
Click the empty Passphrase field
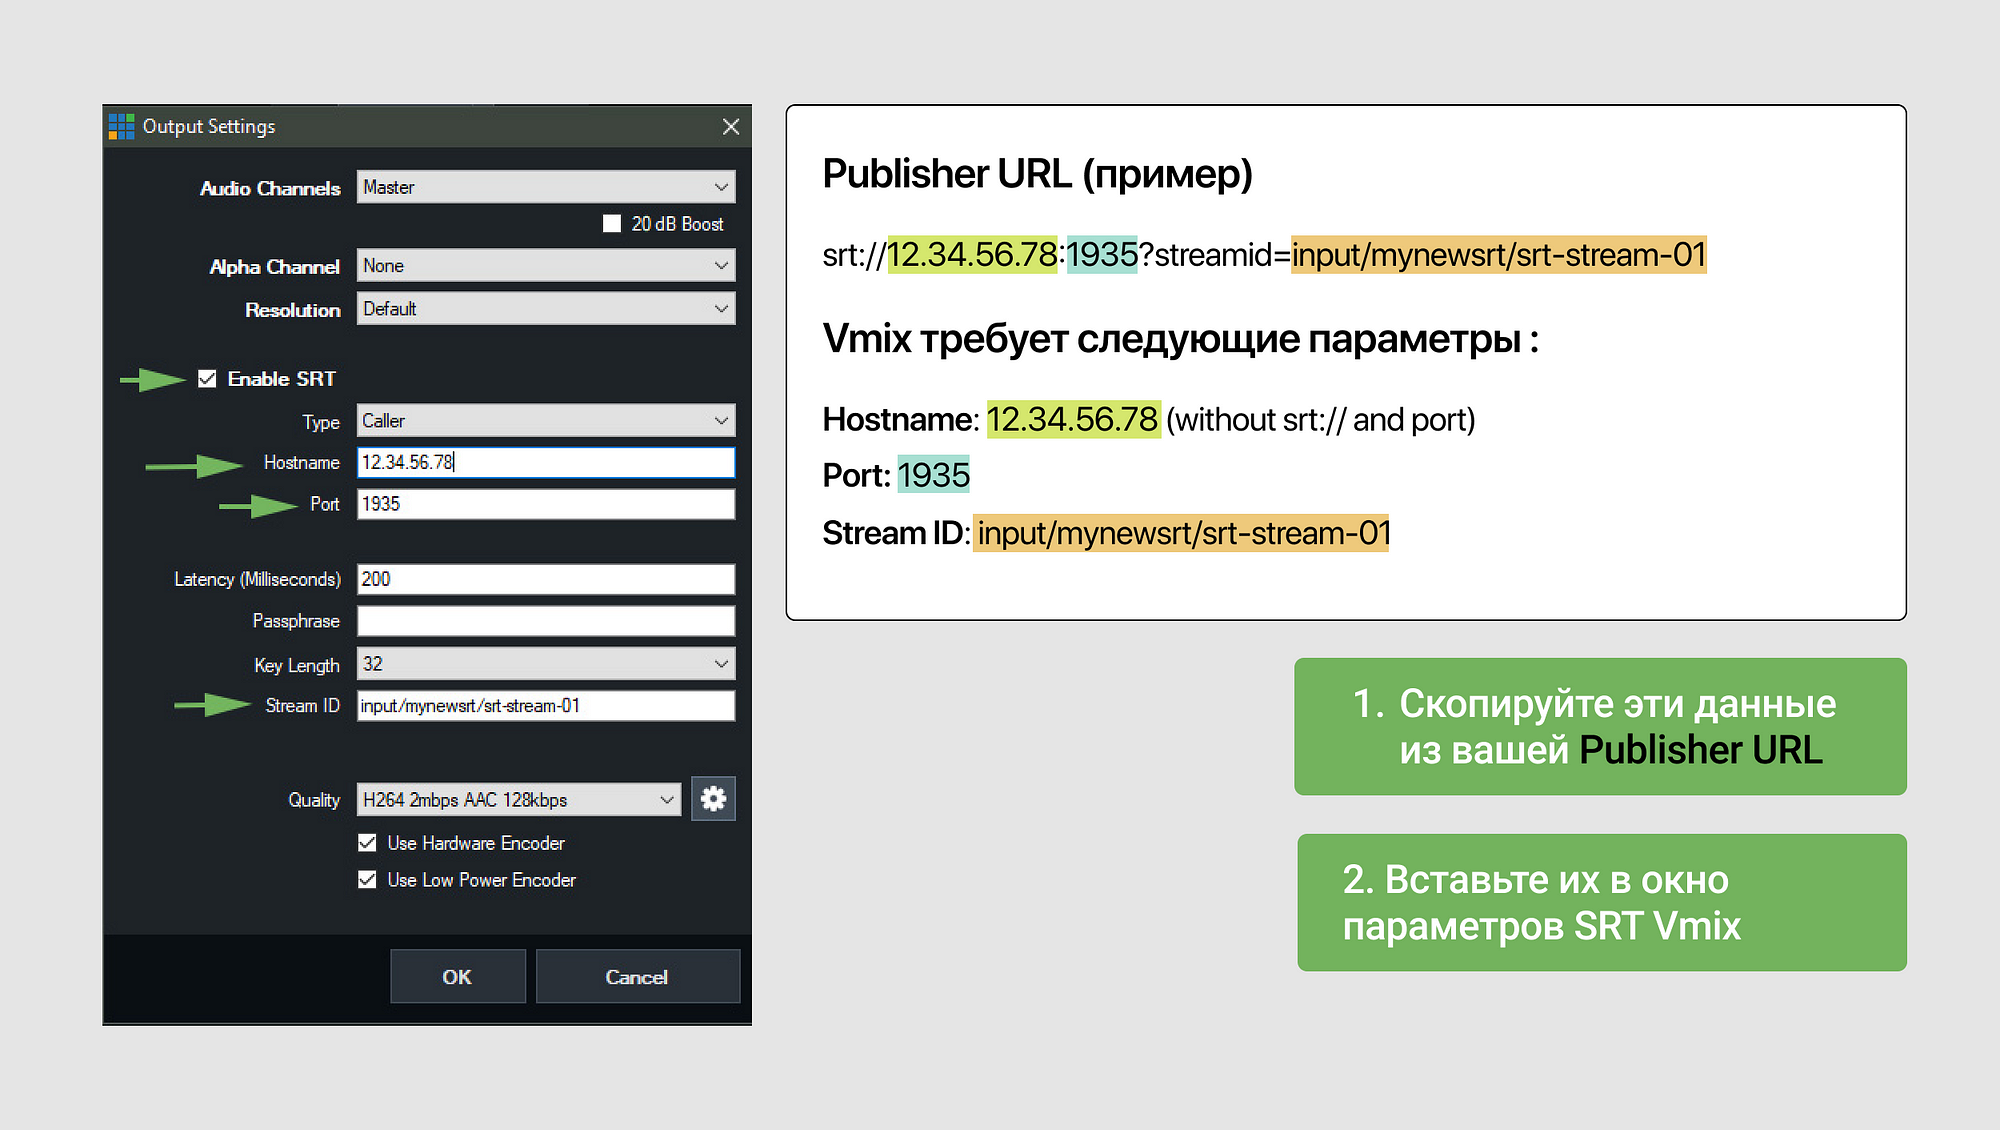[x=546, y=621]
